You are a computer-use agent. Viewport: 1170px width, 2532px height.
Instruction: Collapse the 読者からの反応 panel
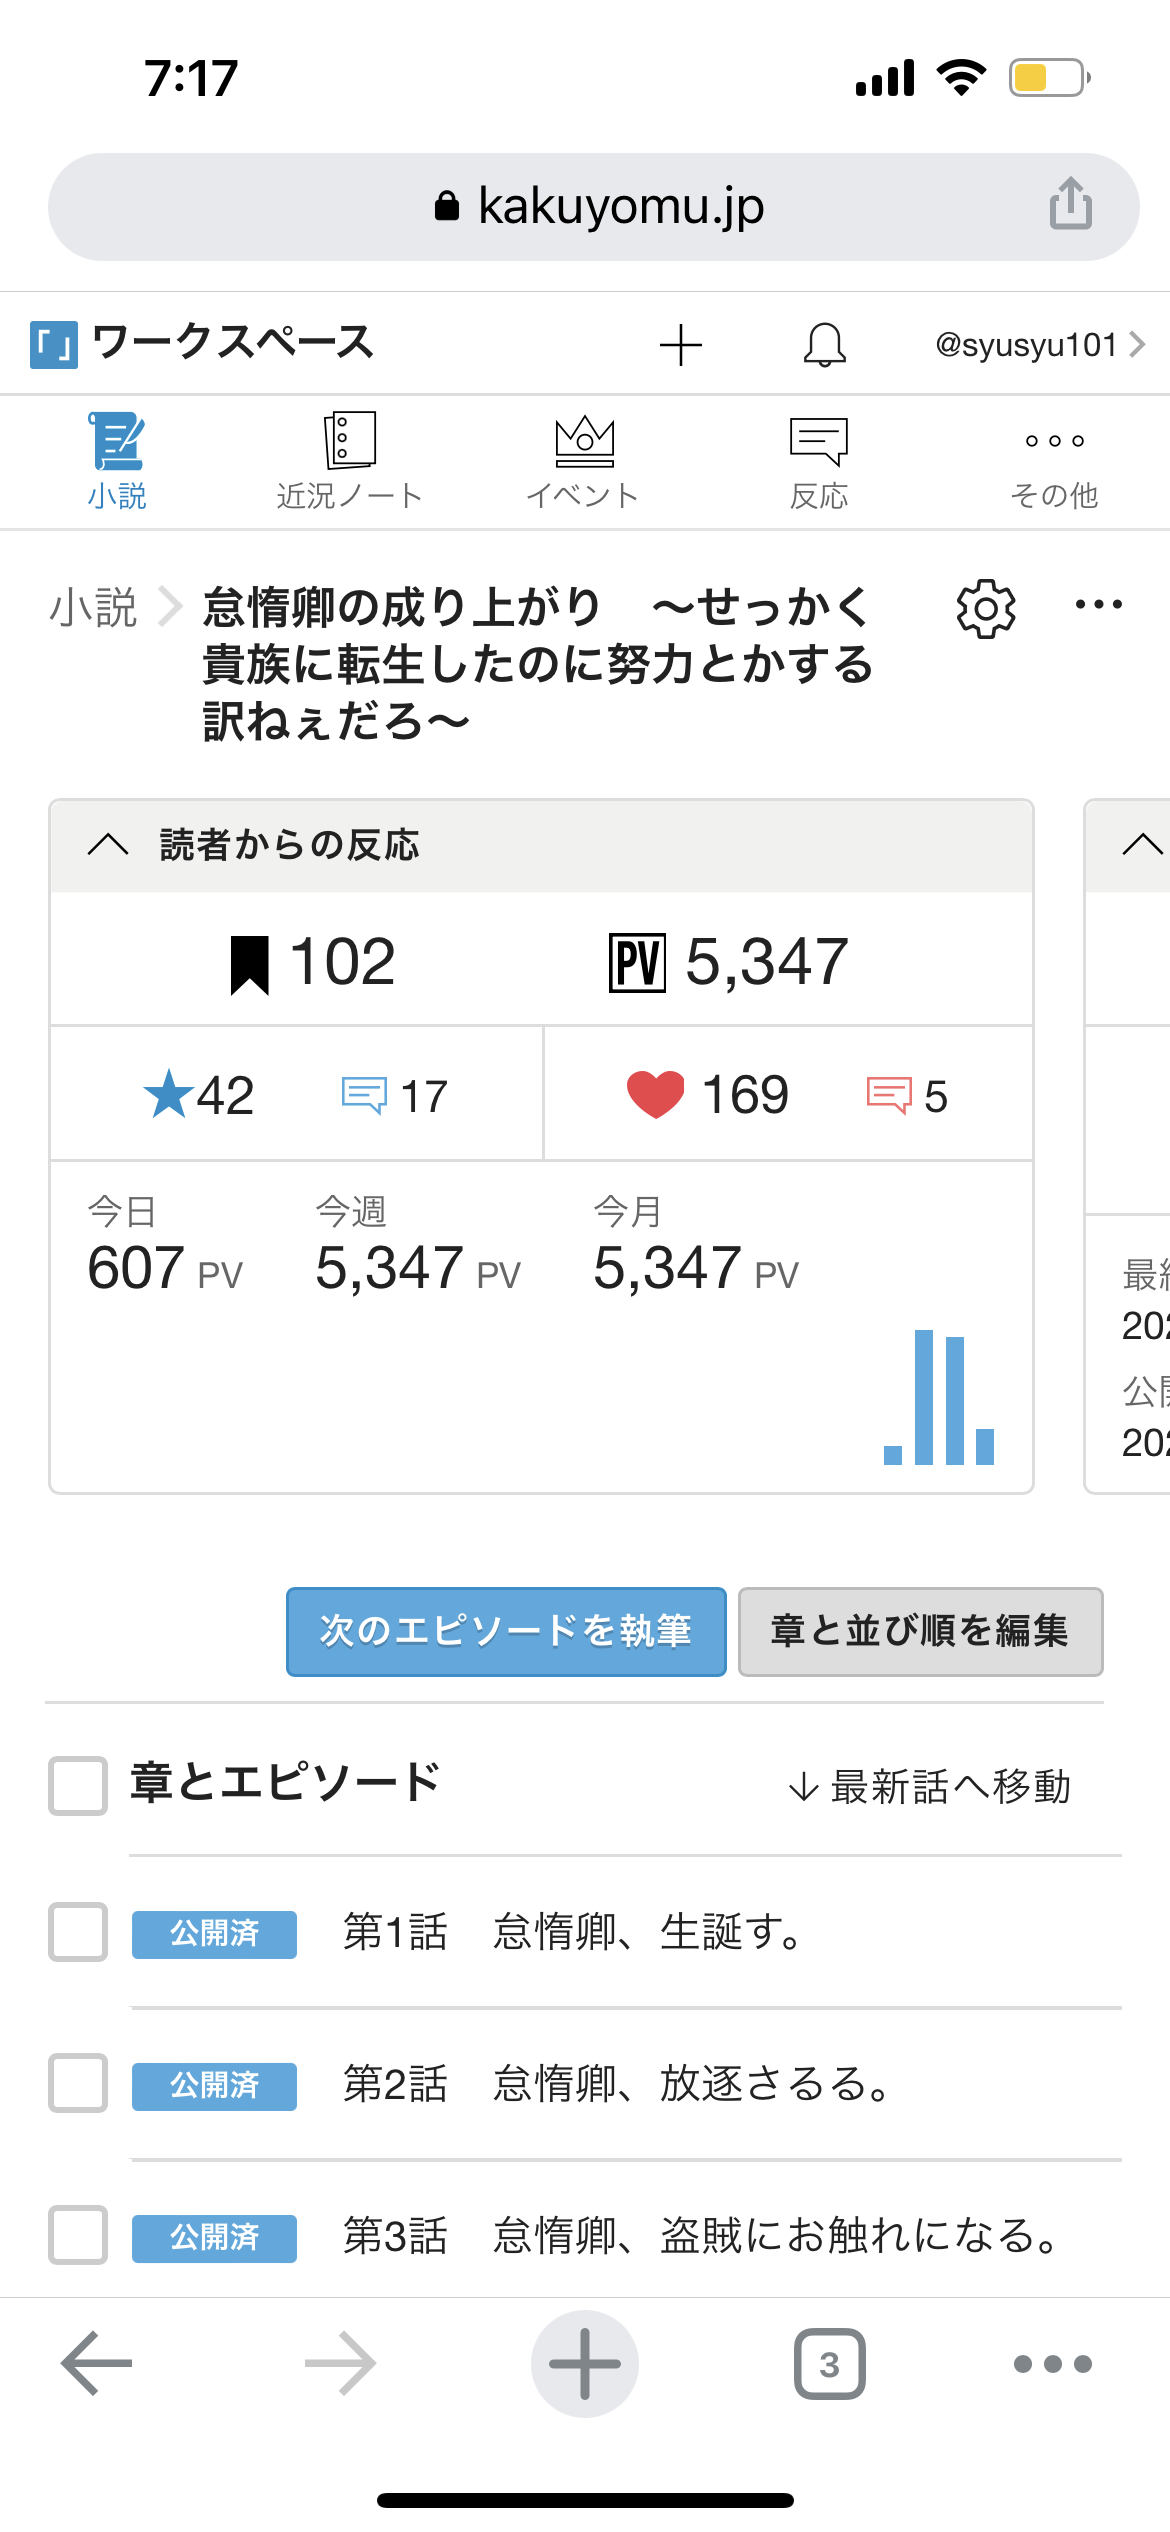coord(108,845)
